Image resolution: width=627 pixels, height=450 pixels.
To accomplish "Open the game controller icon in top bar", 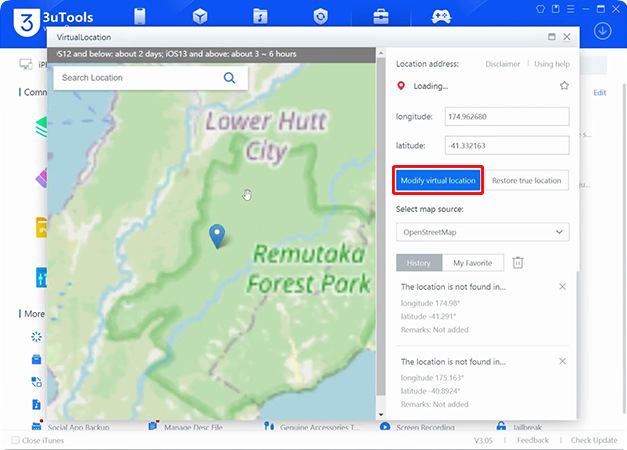I will coord(441,17).
